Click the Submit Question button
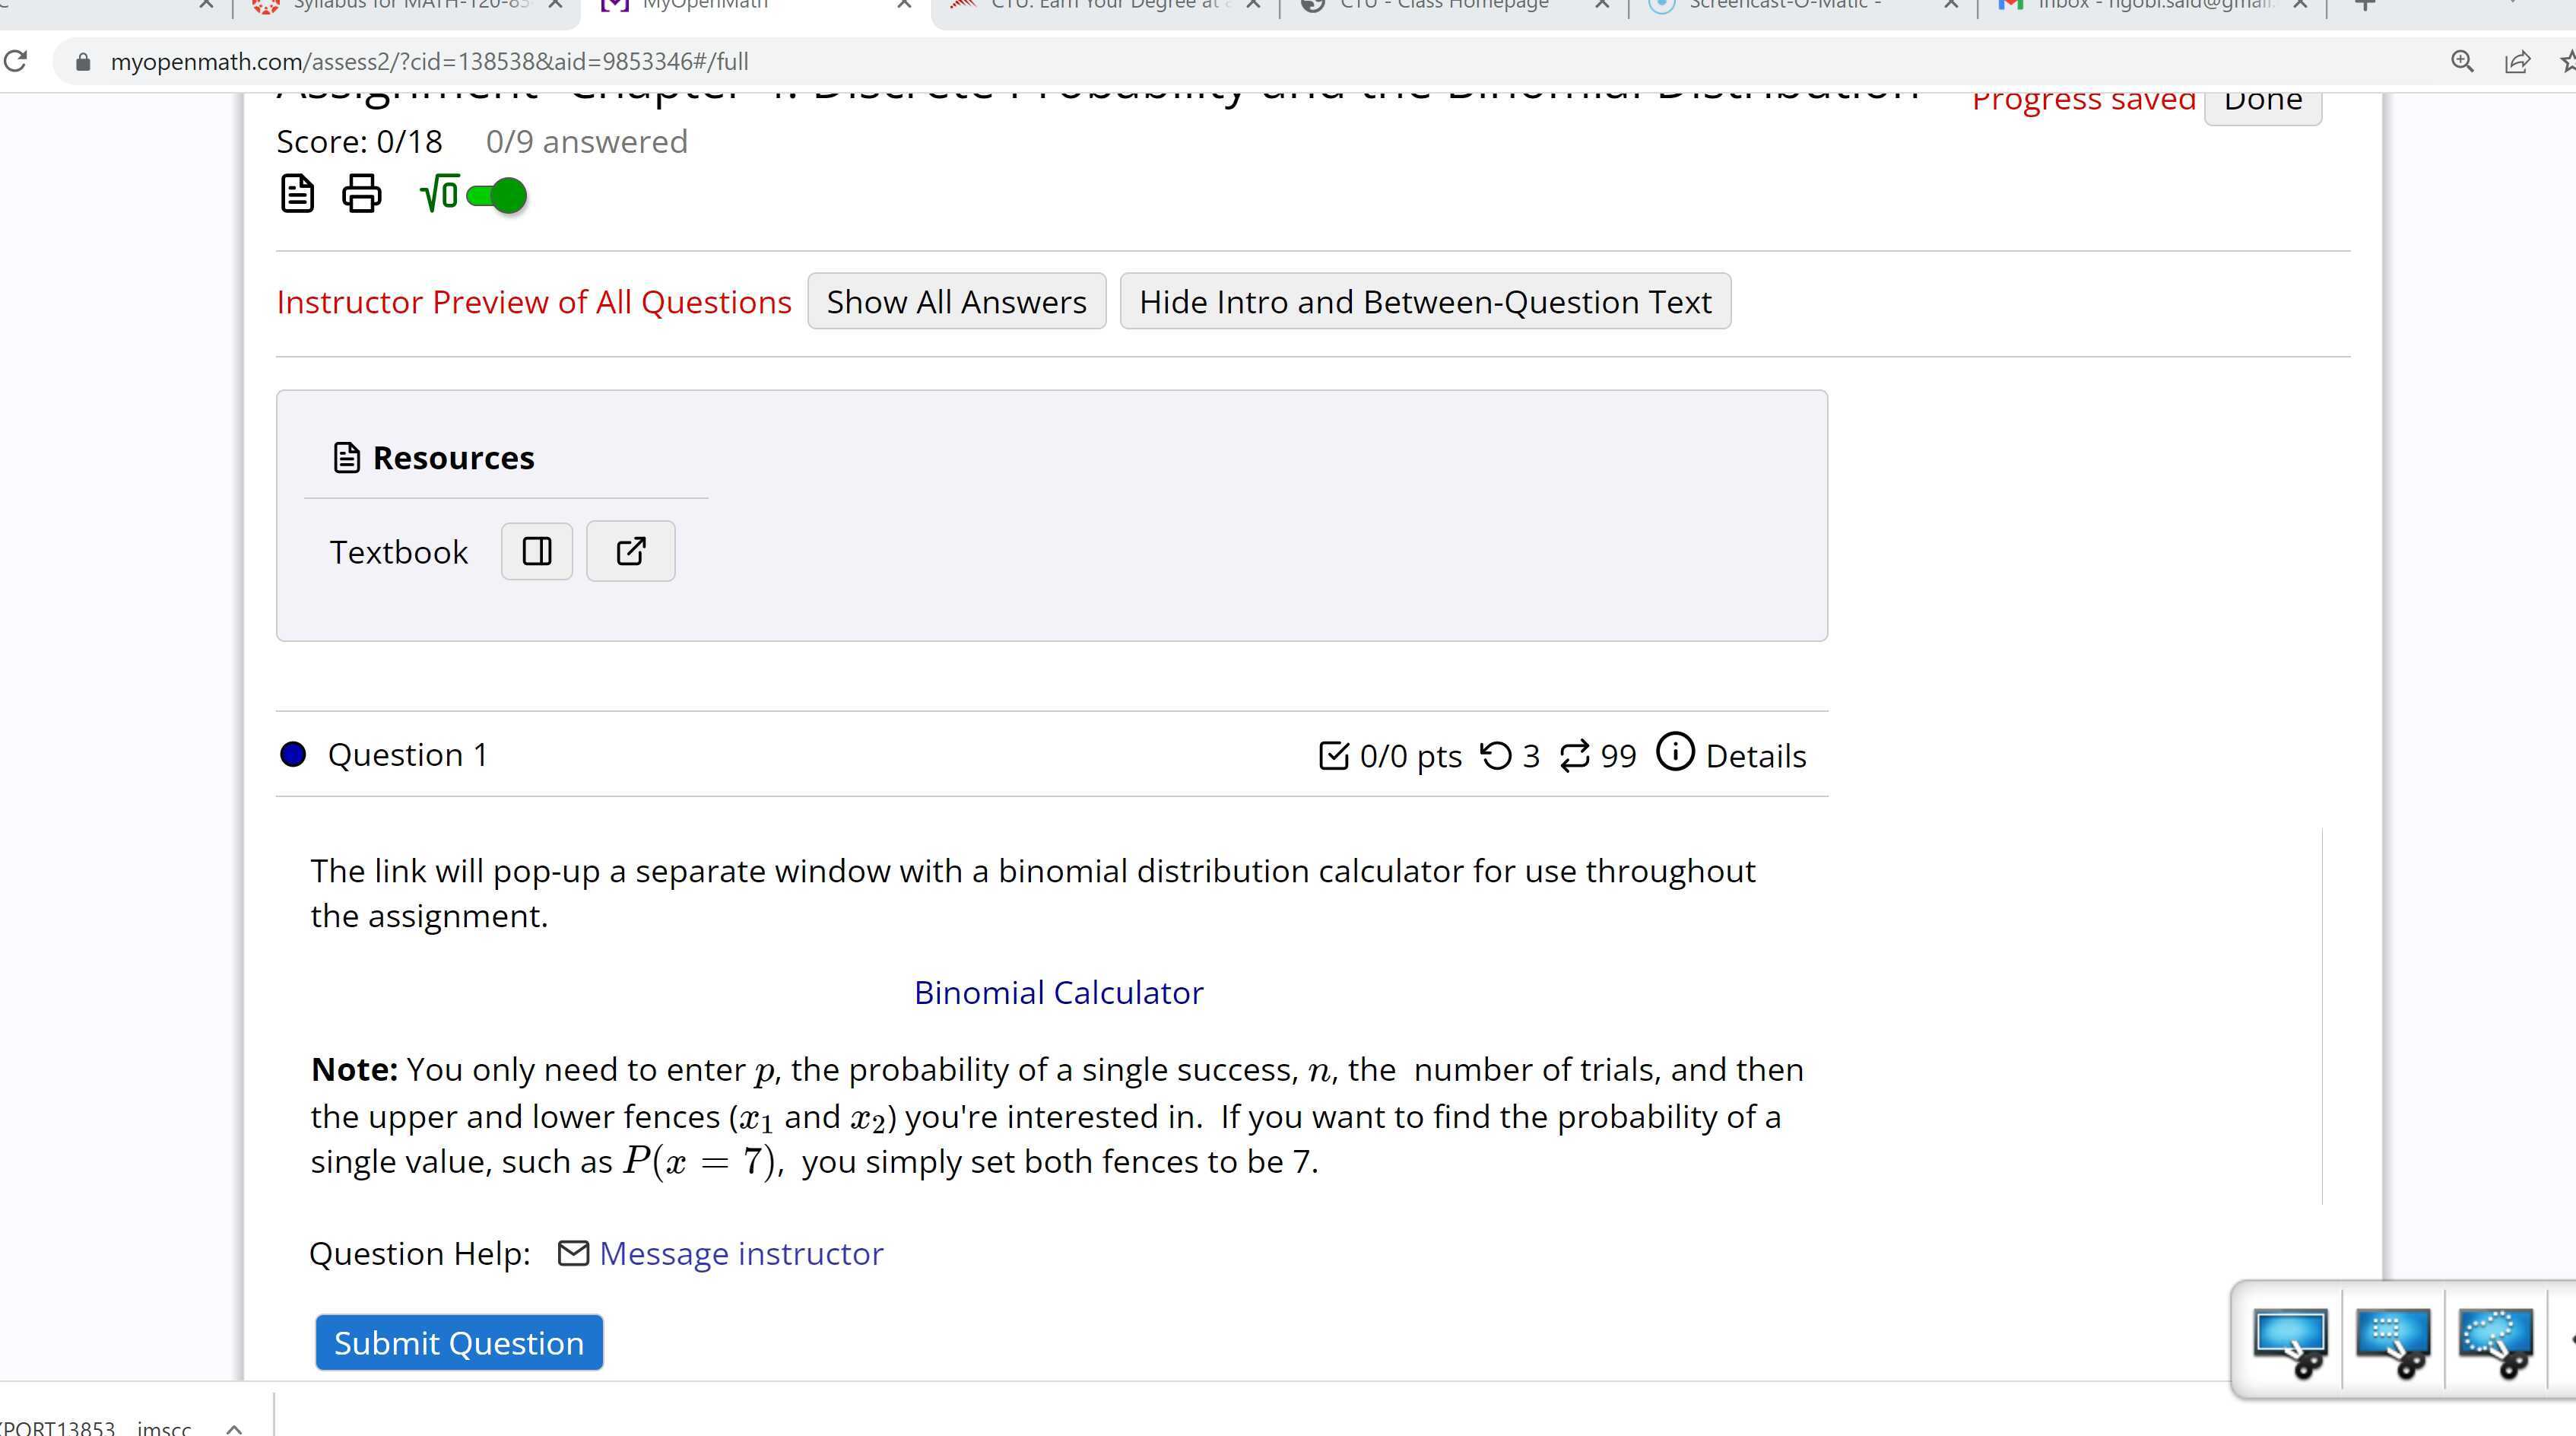Viewport: 2576px width, 1436px height. [458, 1342]
